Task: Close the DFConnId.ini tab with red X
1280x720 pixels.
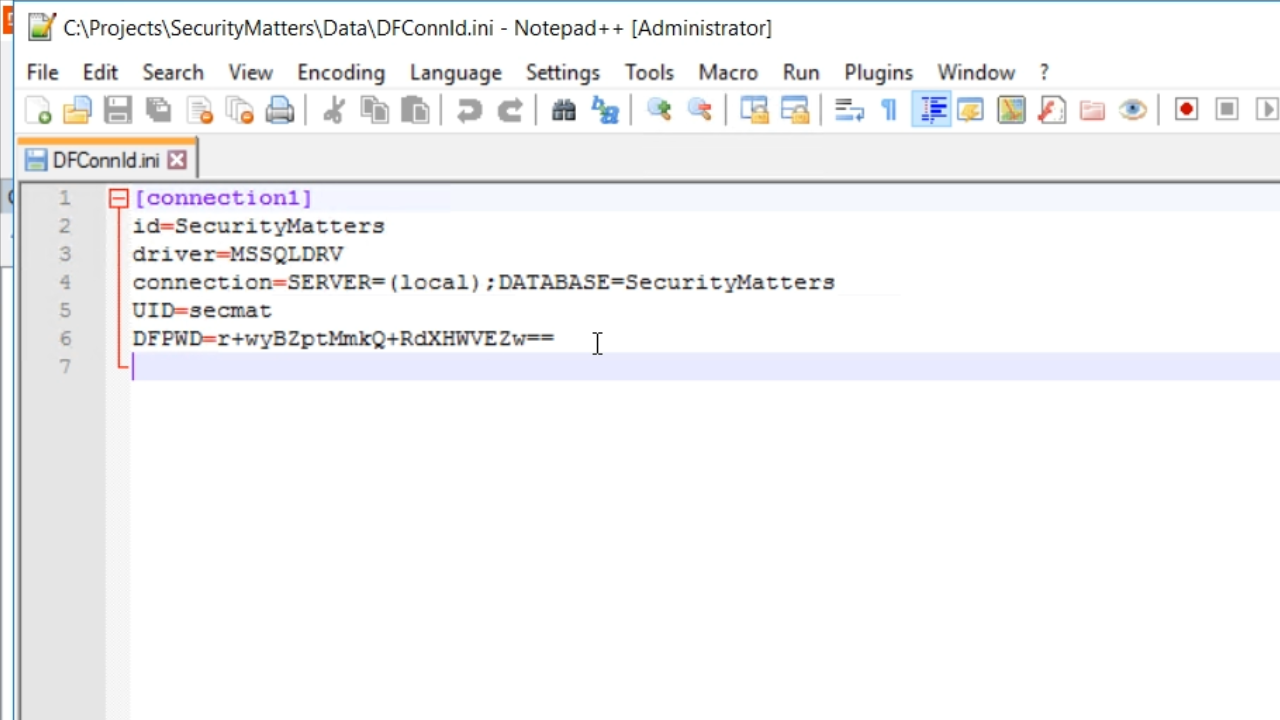Action: click(177, 160)
